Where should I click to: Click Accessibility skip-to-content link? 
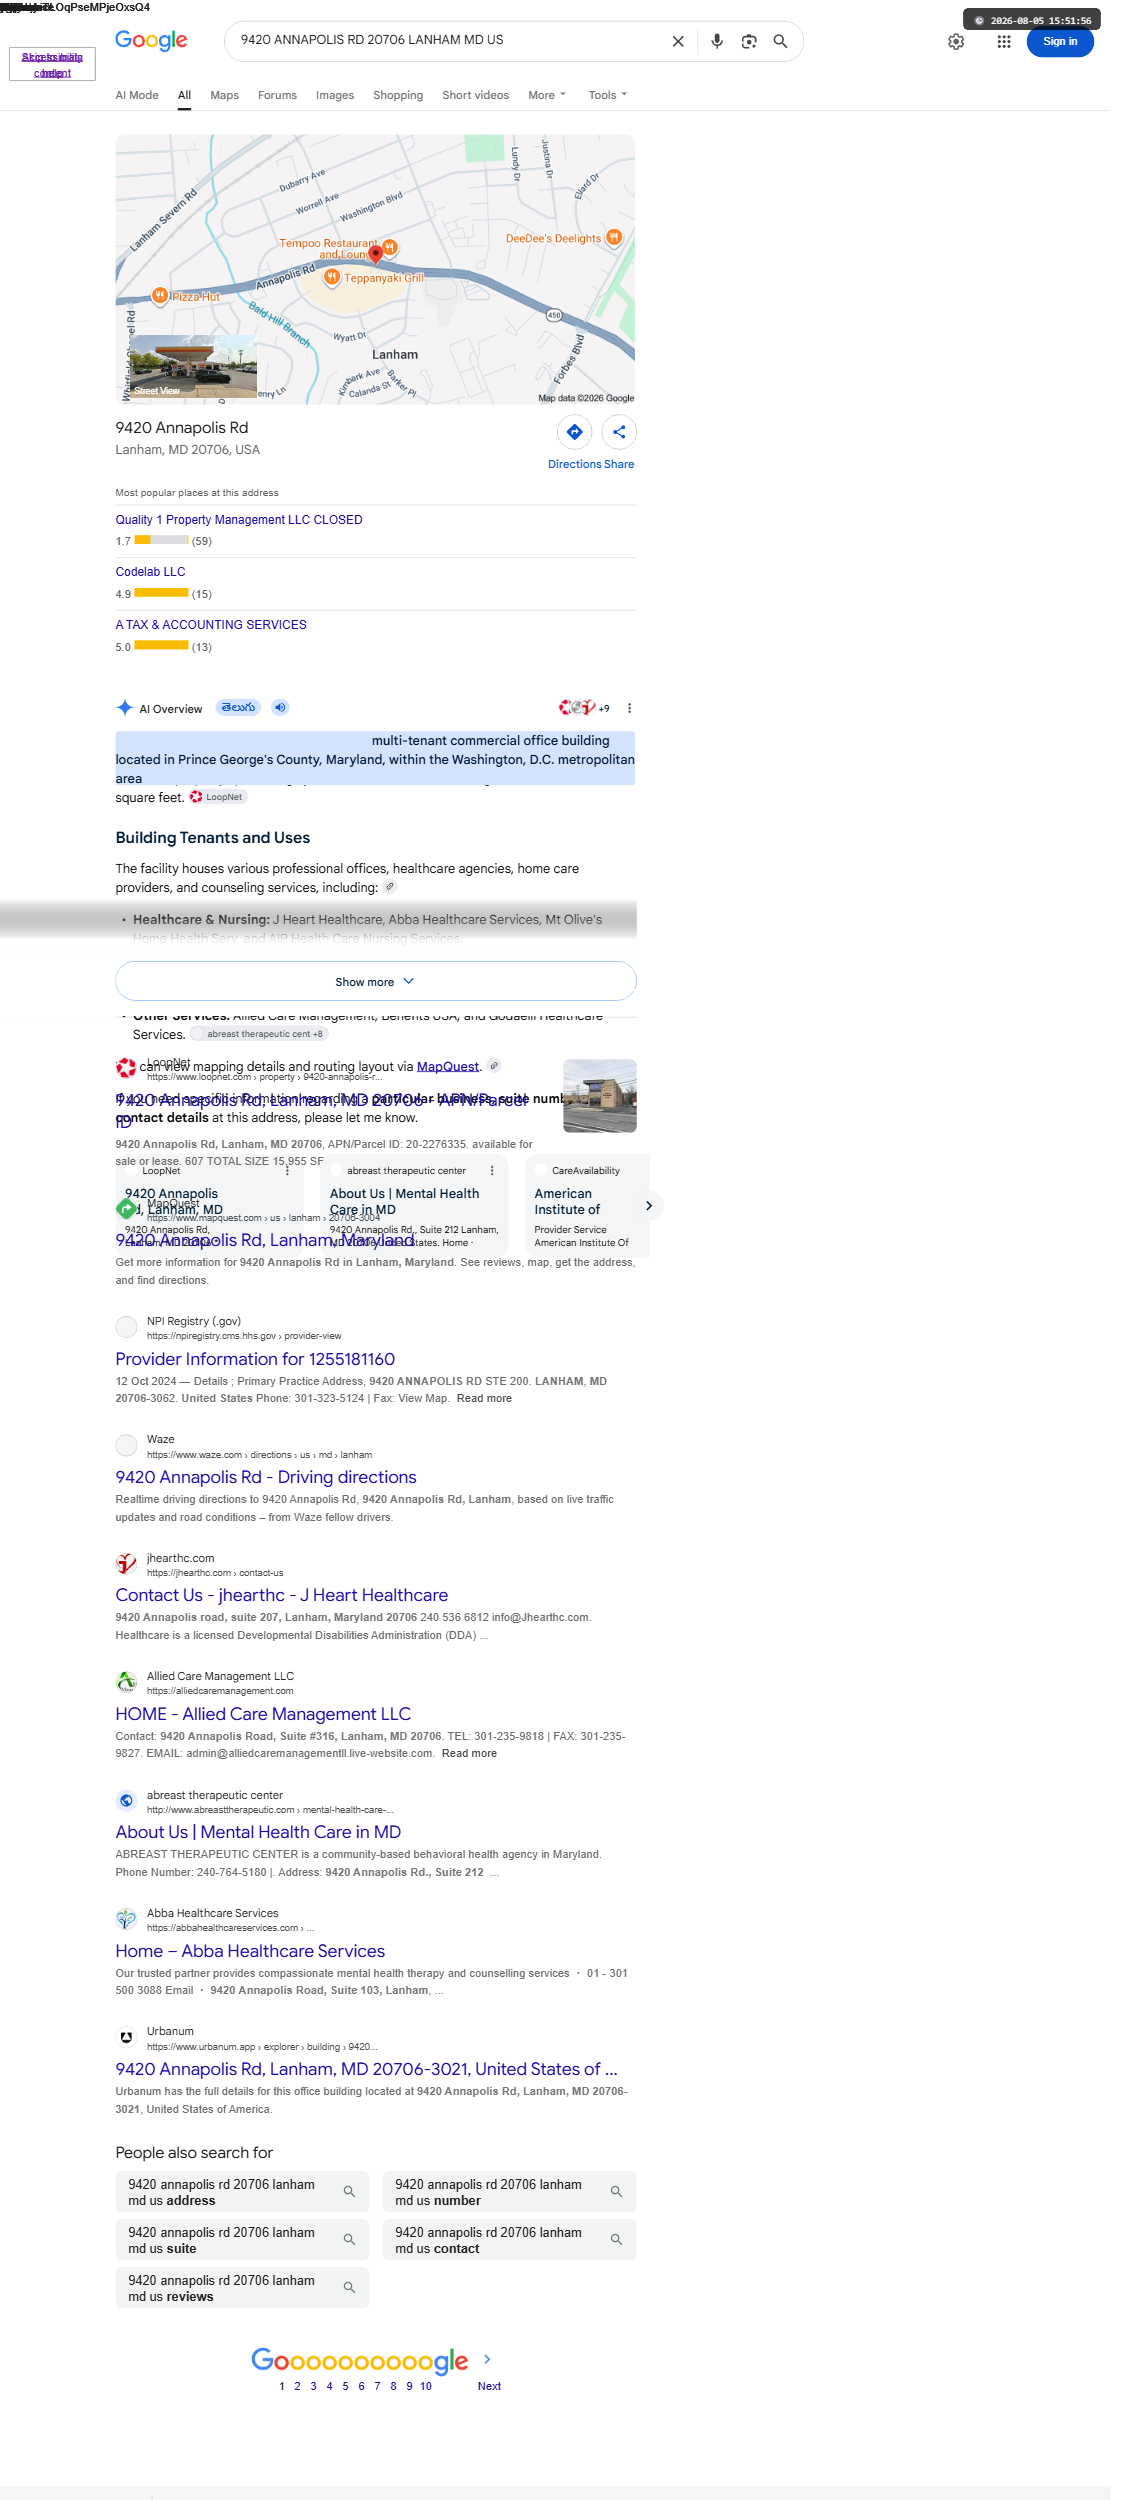click(52, 65)
